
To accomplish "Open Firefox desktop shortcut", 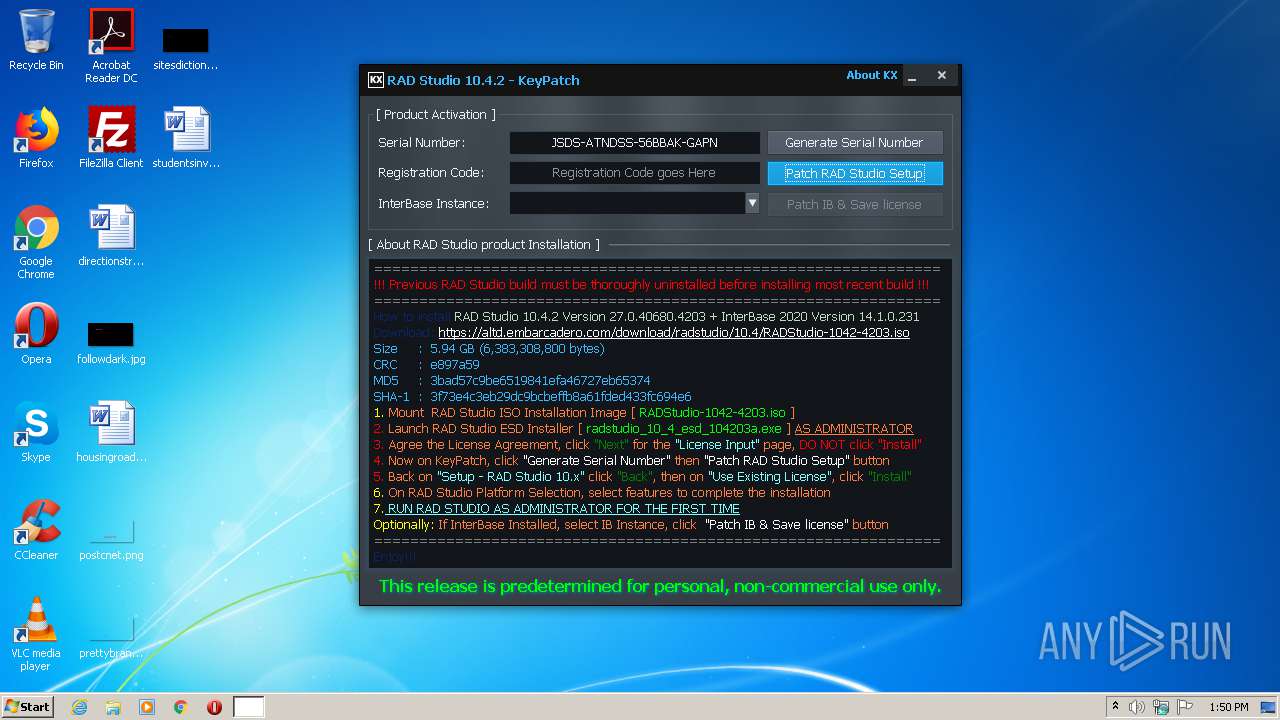I will coord(36,138).
